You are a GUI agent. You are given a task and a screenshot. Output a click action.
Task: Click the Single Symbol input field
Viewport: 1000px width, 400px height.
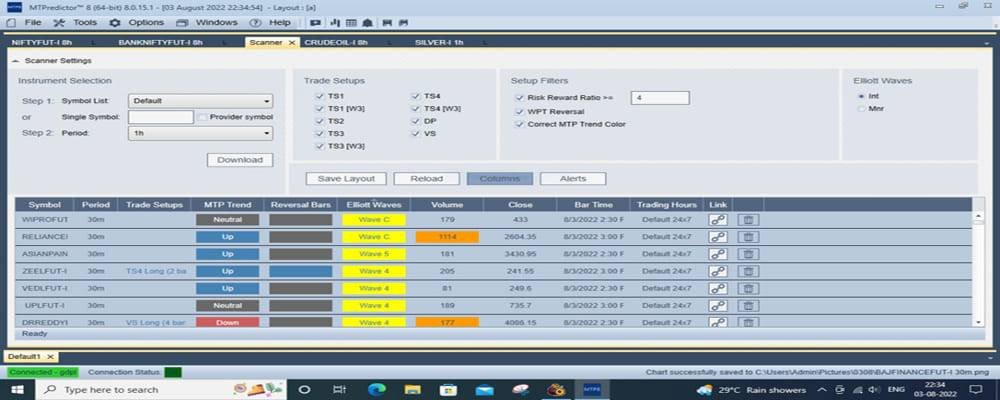(x=161, y=117)
